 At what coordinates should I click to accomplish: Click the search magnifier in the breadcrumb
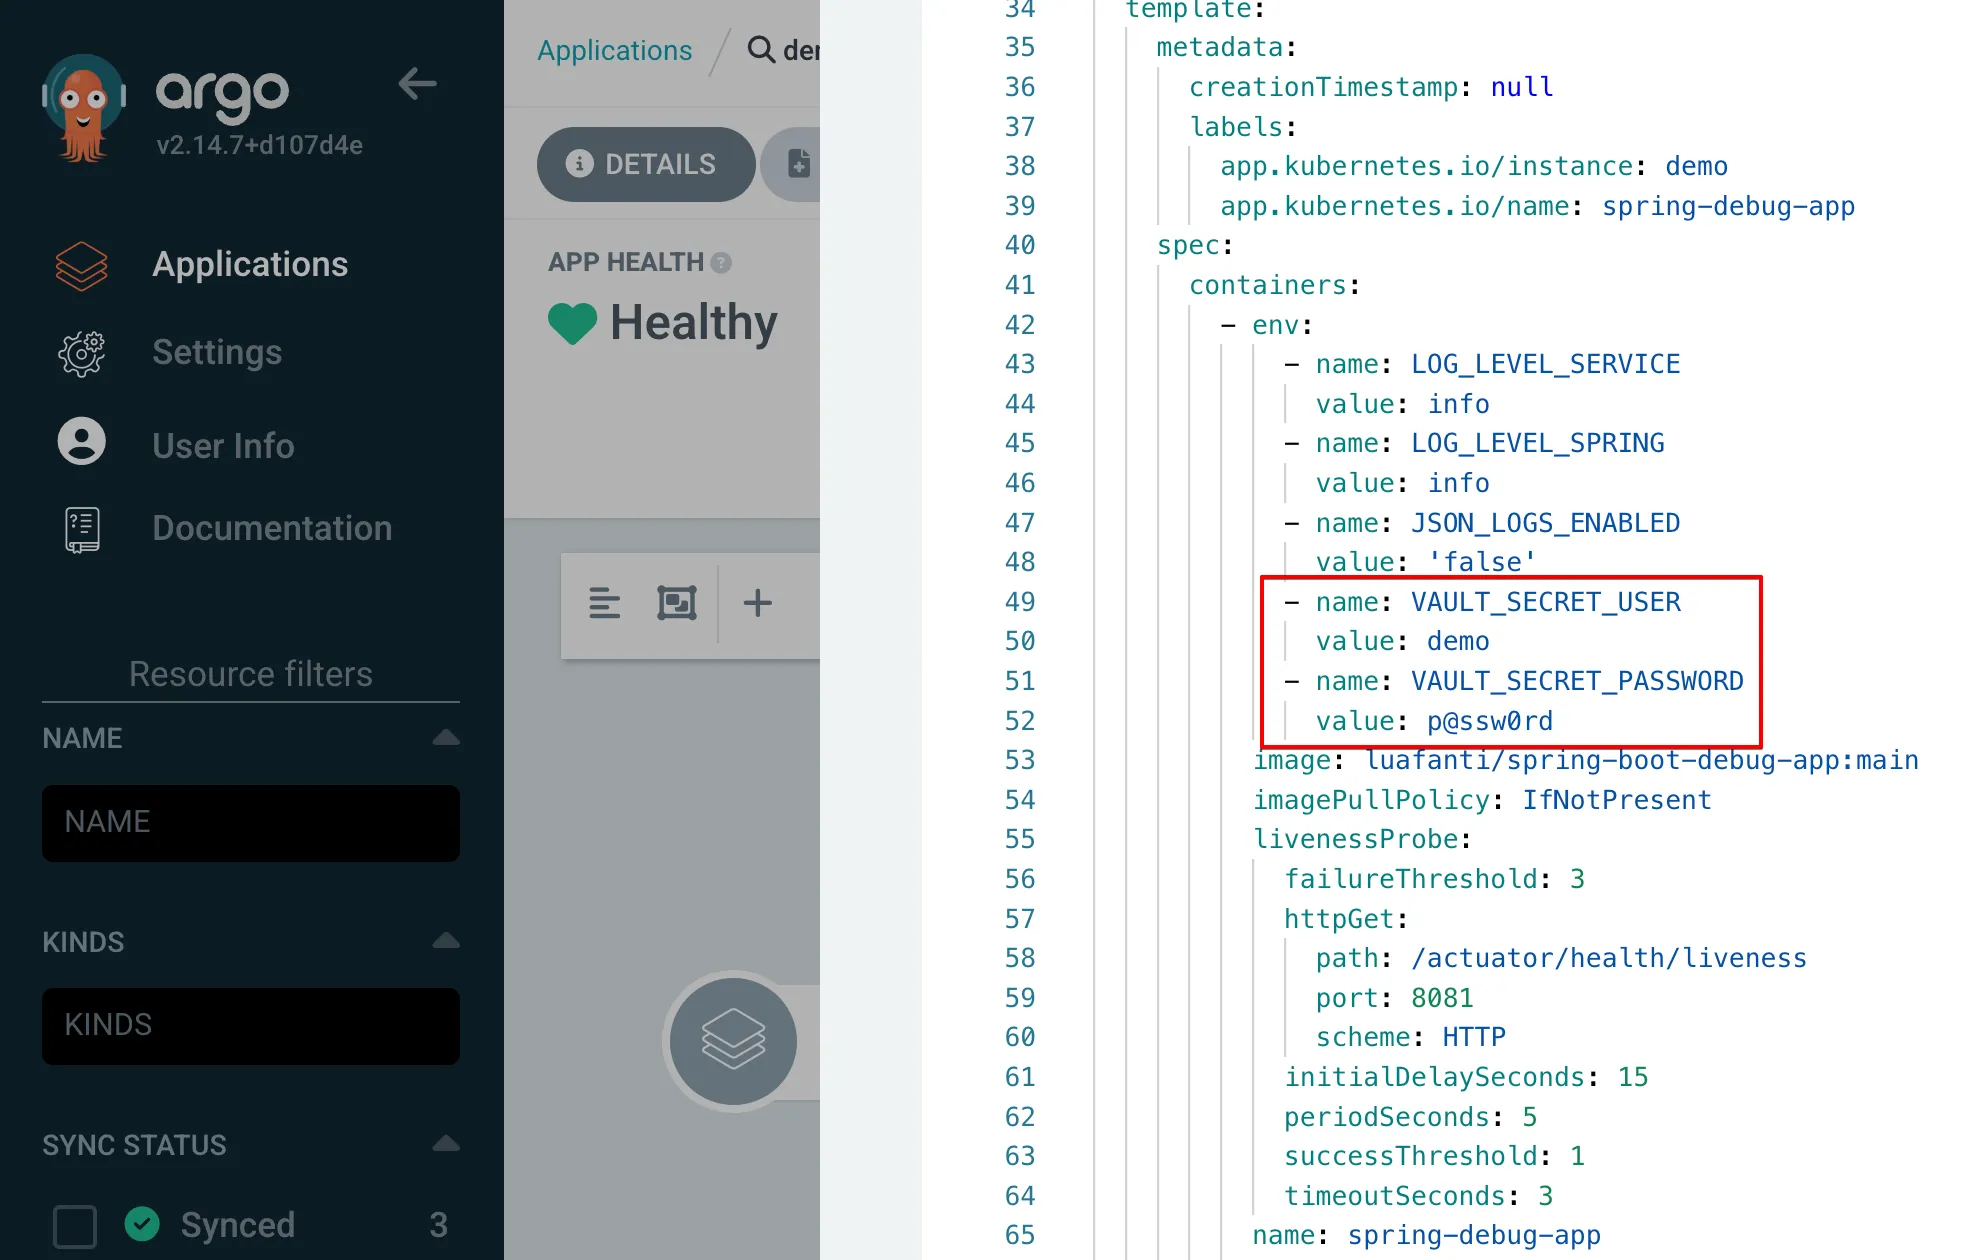pos(761,49)
